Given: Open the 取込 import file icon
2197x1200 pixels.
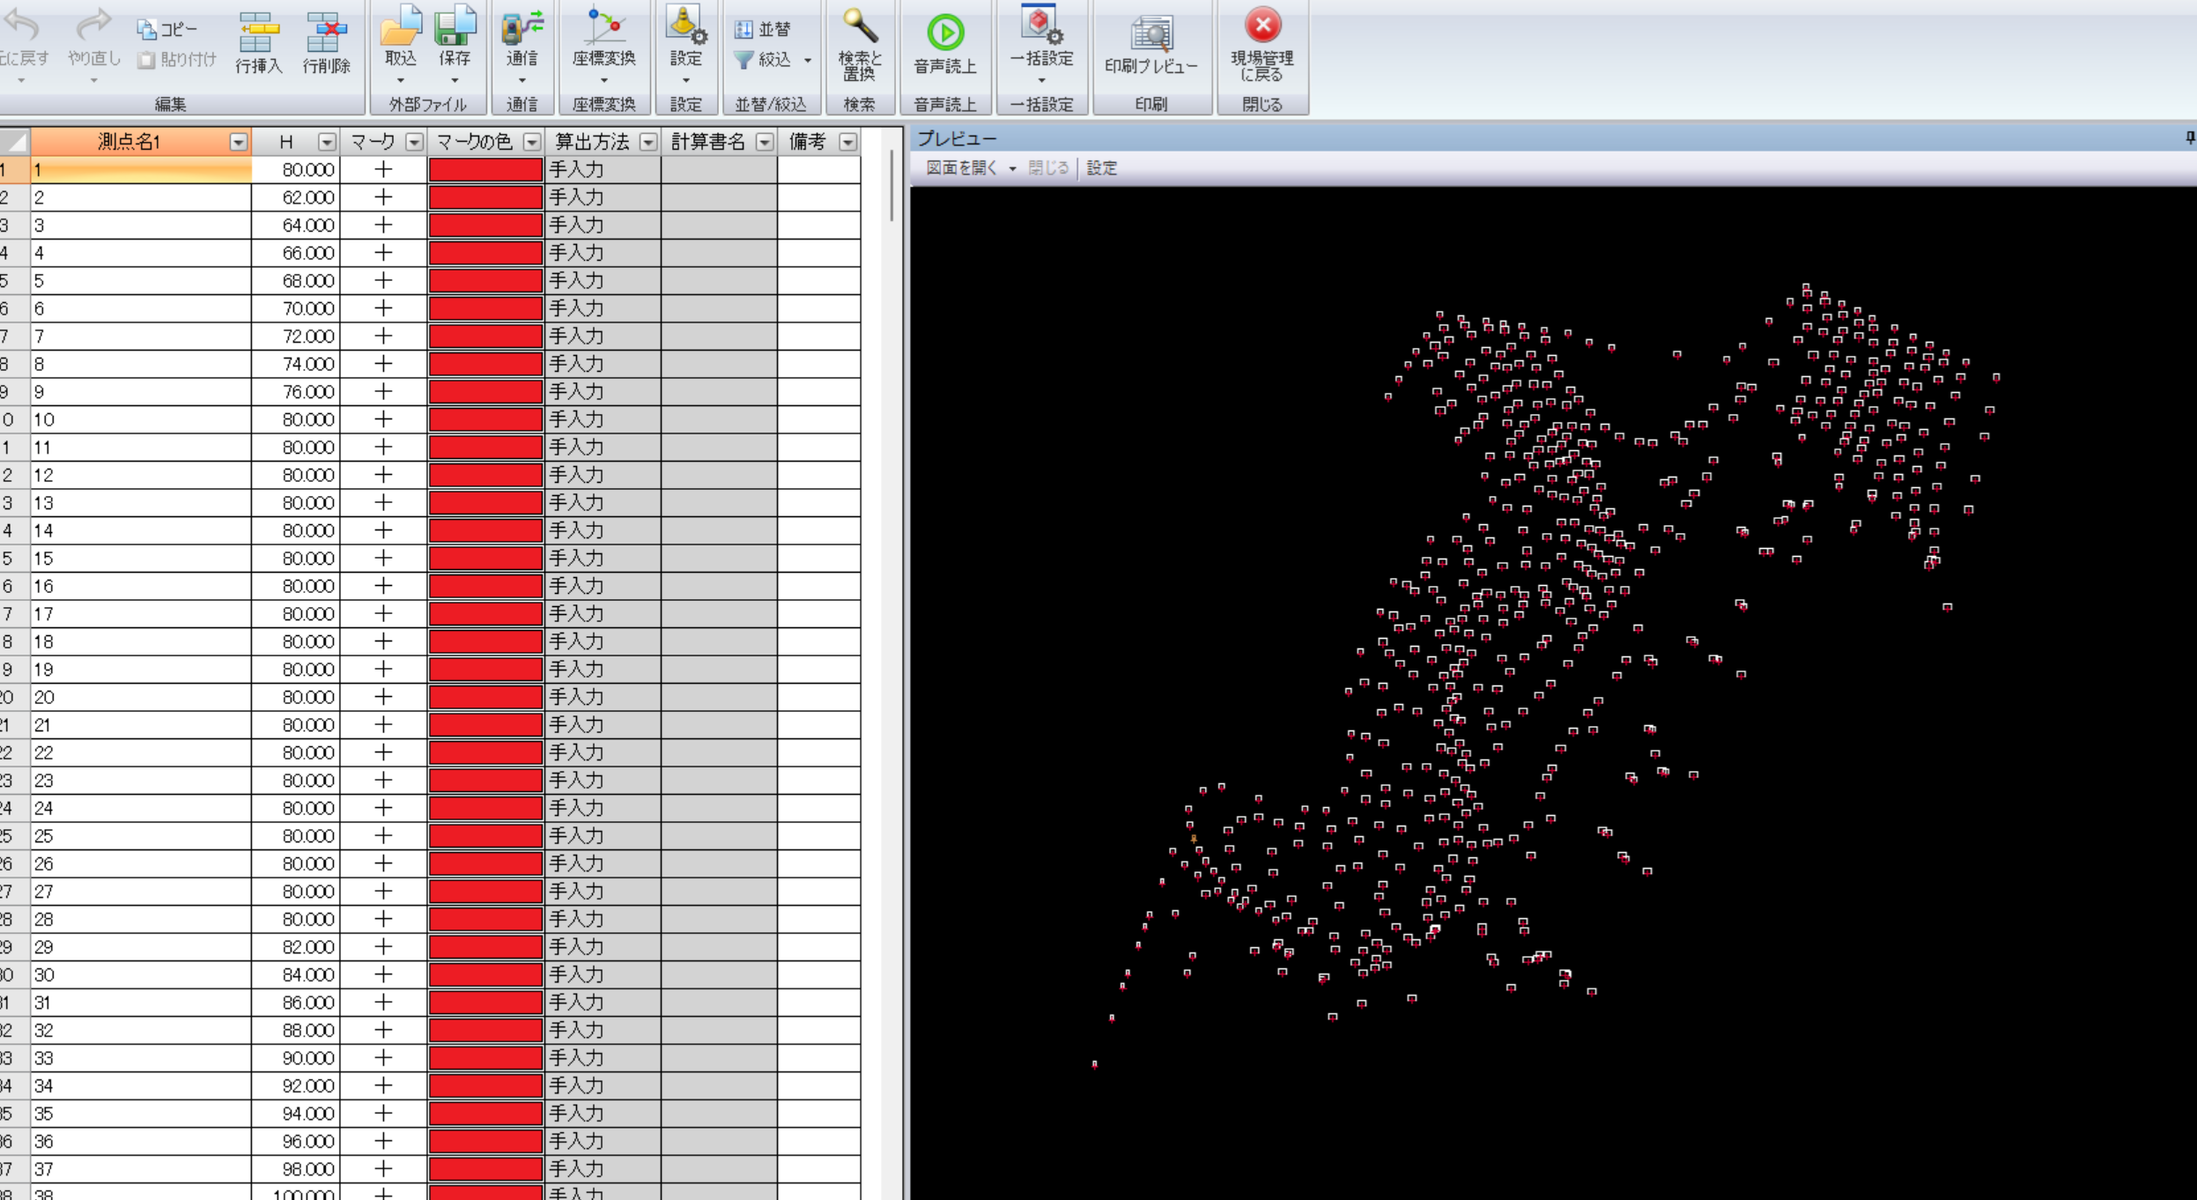Looking at the screenshot, I should 400,38.
